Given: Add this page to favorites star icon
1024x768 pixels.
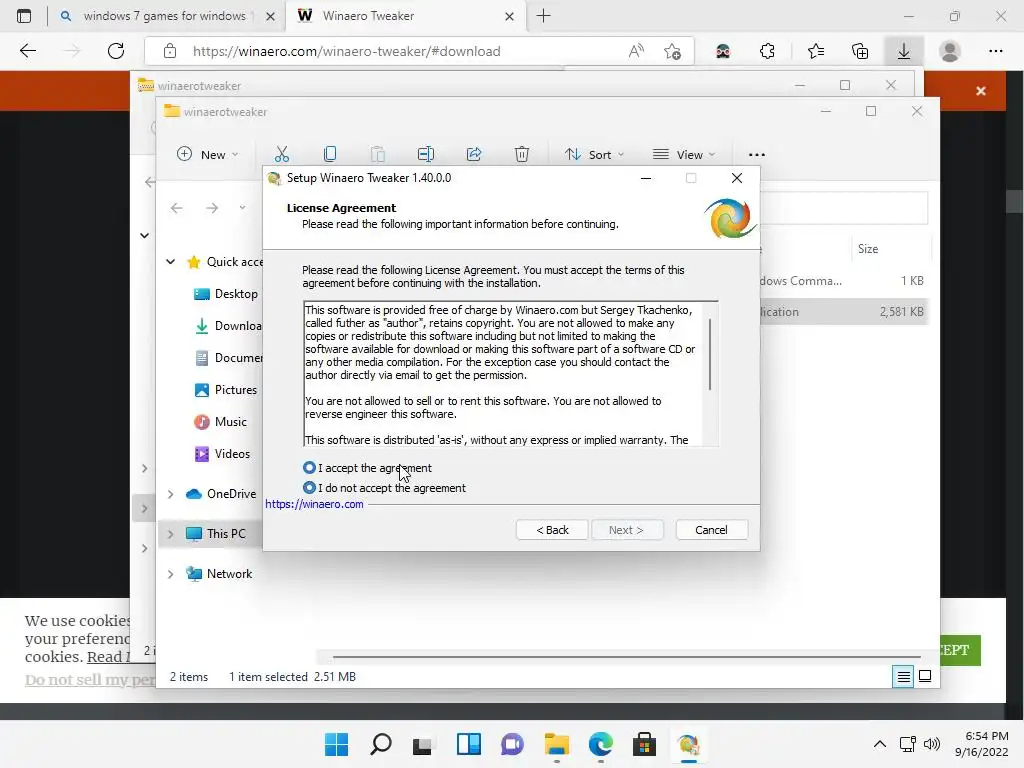Looking at the screenshot, I should pos(672,51).
